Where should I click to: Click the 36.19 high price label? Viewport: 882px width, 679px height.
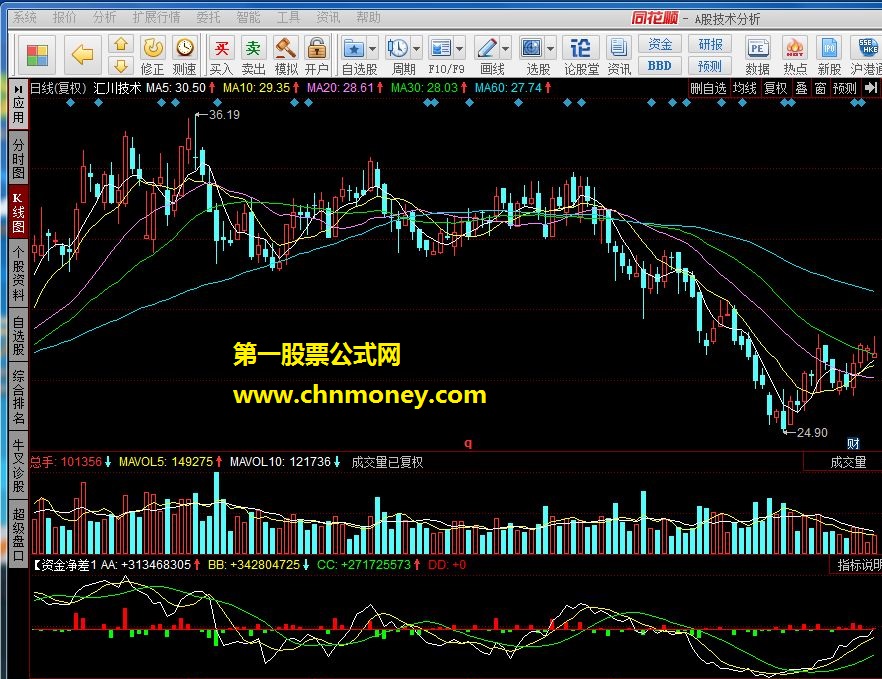(x=224, y=115)
